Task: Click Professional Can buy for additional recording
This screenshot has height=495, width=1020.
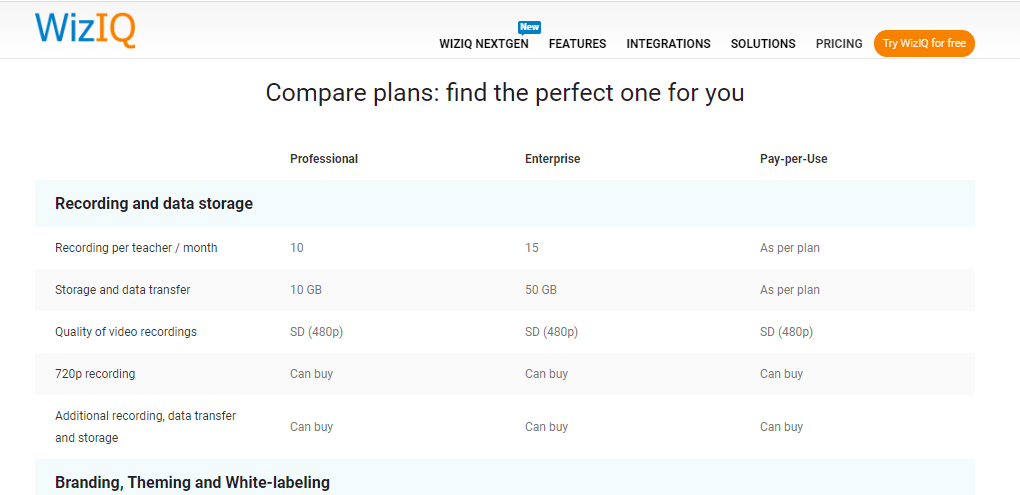Action: pos(312,427)
